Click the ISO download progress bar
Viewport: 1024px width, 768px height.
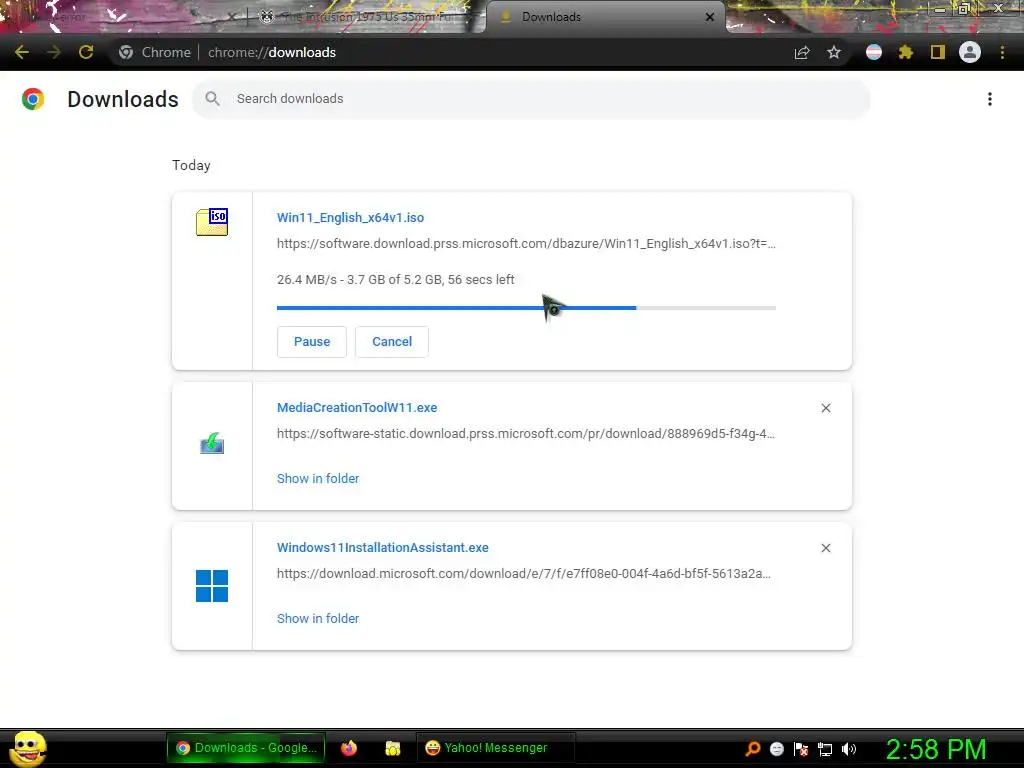[526, 308]
